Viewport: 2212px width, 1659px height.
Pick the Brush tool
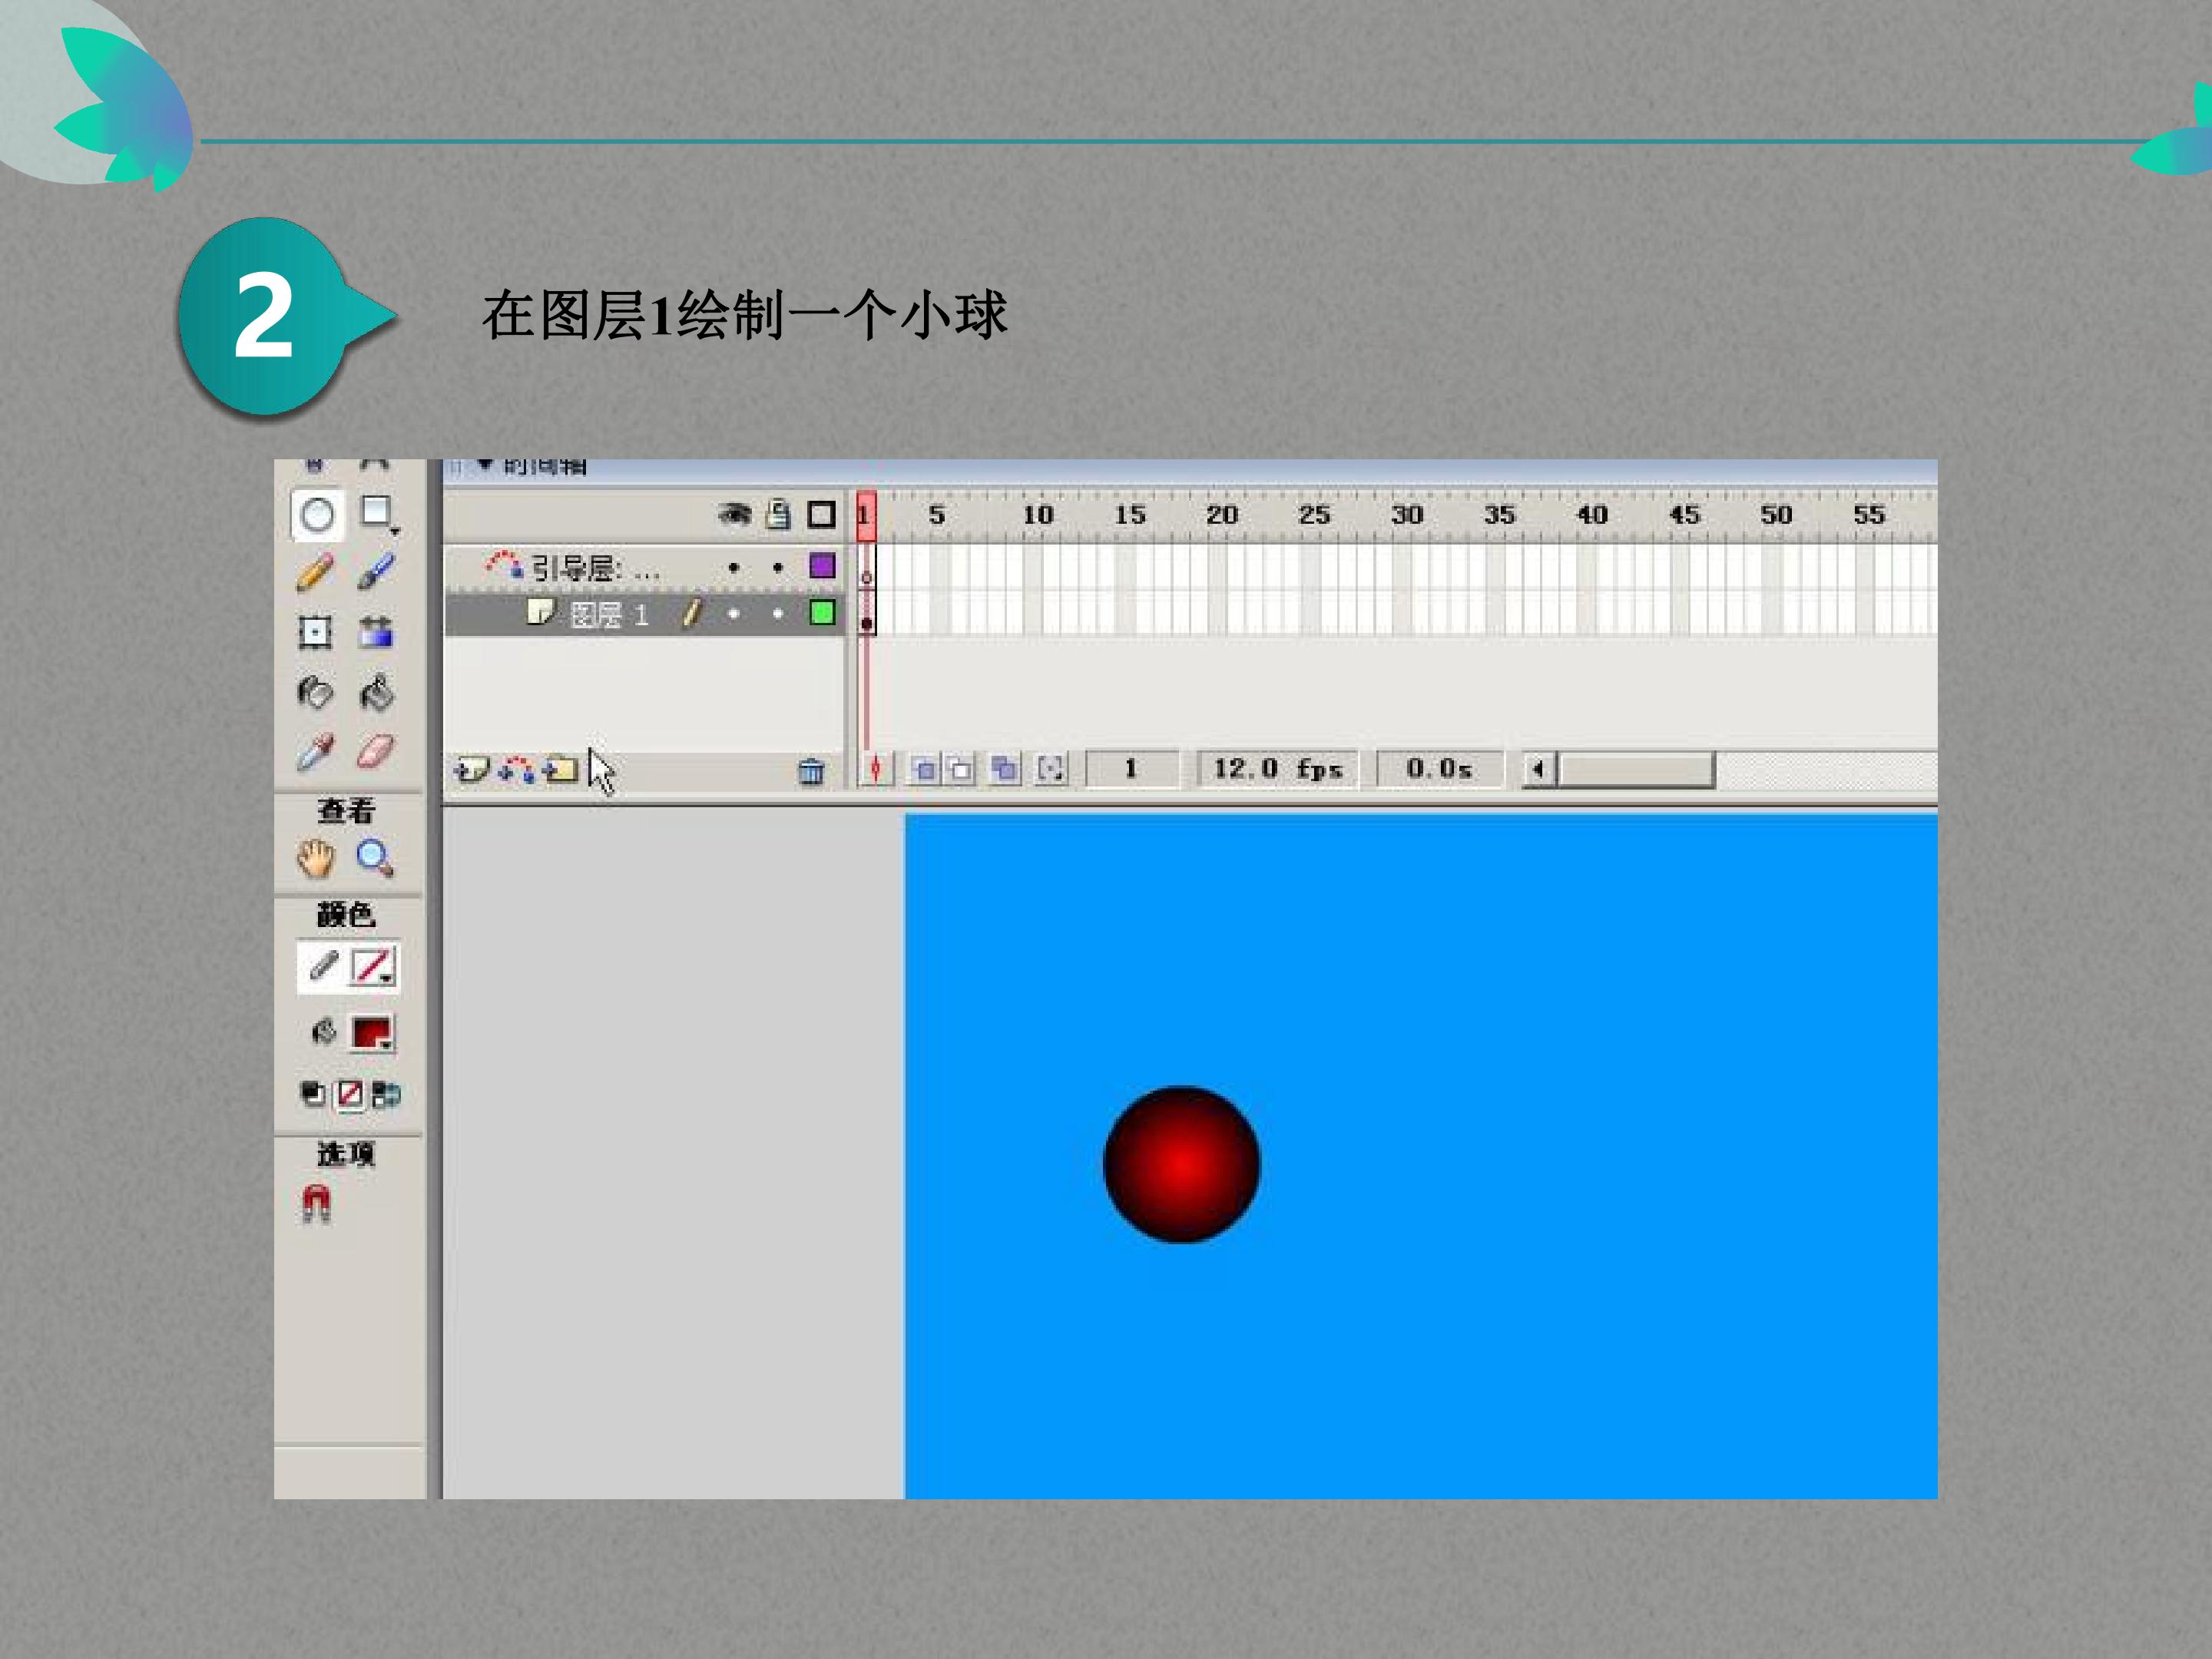point(376,572)
